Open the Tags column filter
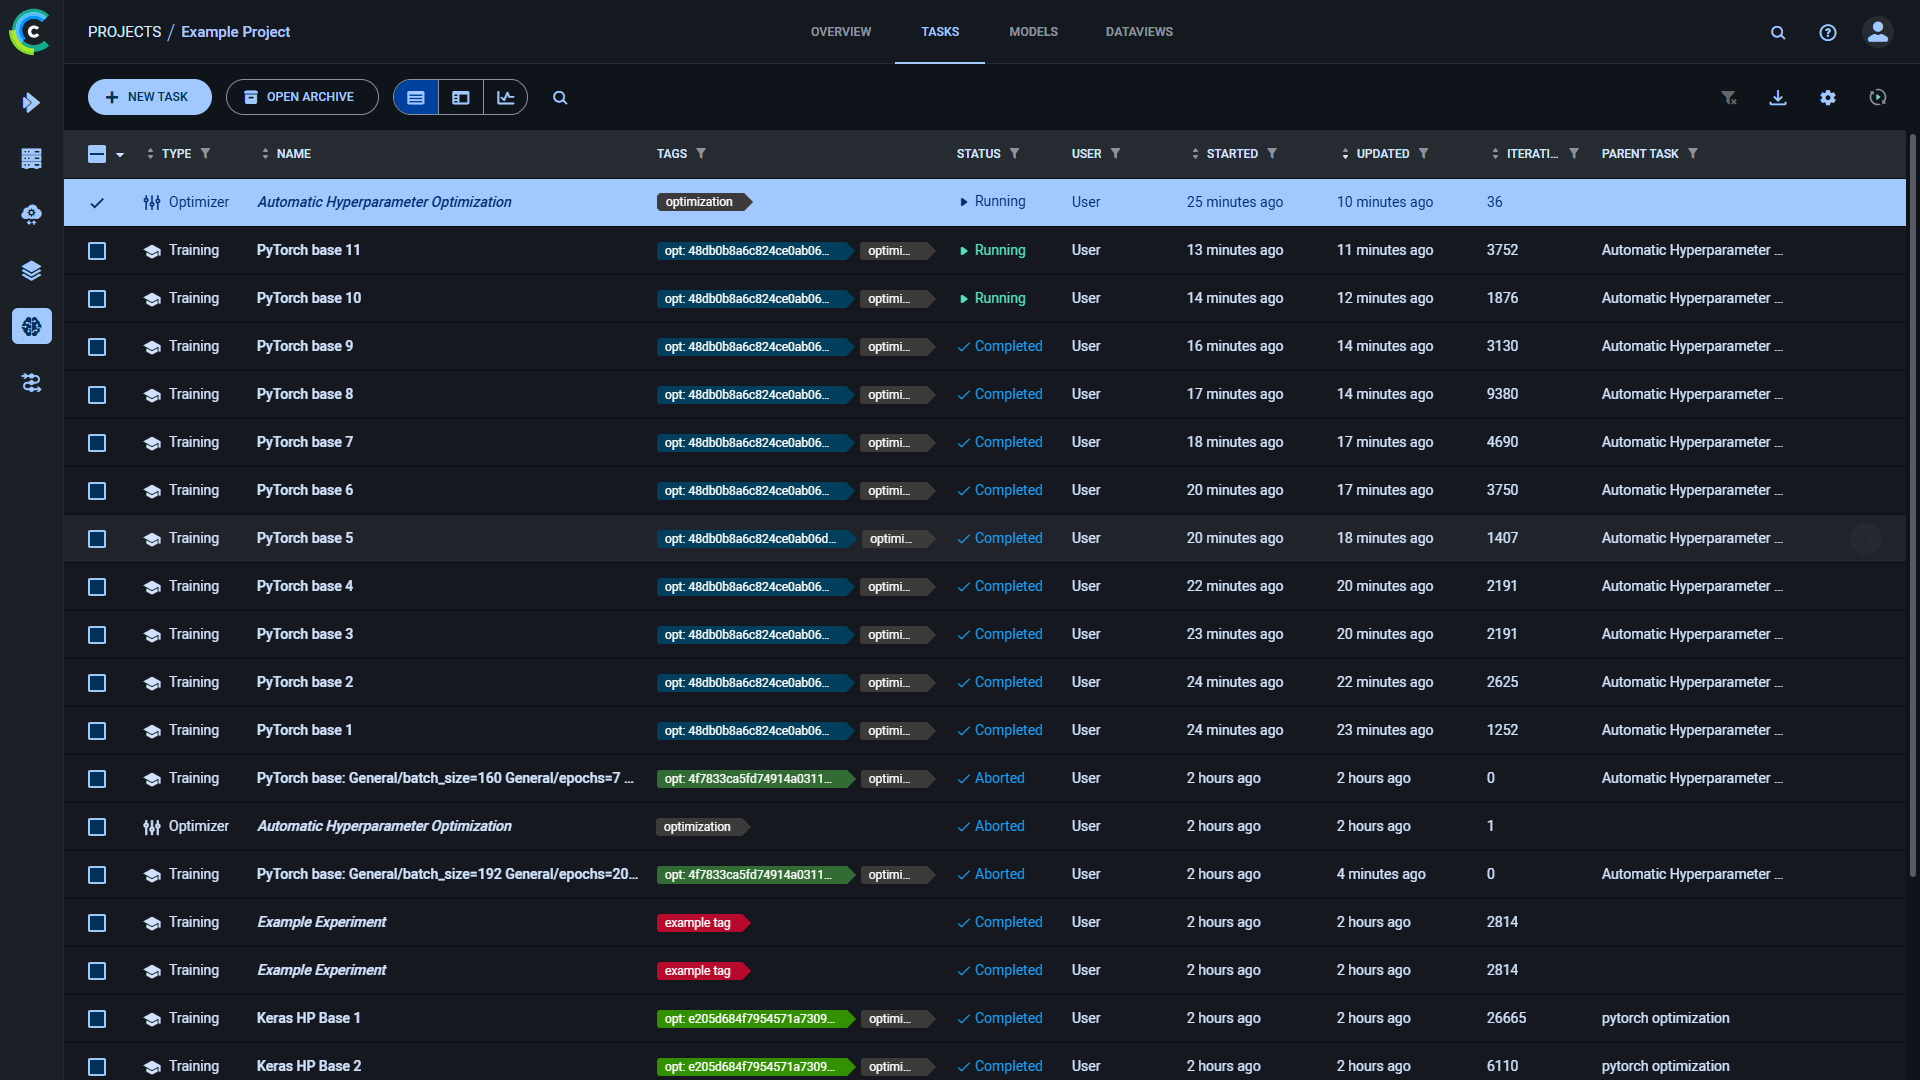This screenshot has width=1920, height=1080. pos(701,153)
